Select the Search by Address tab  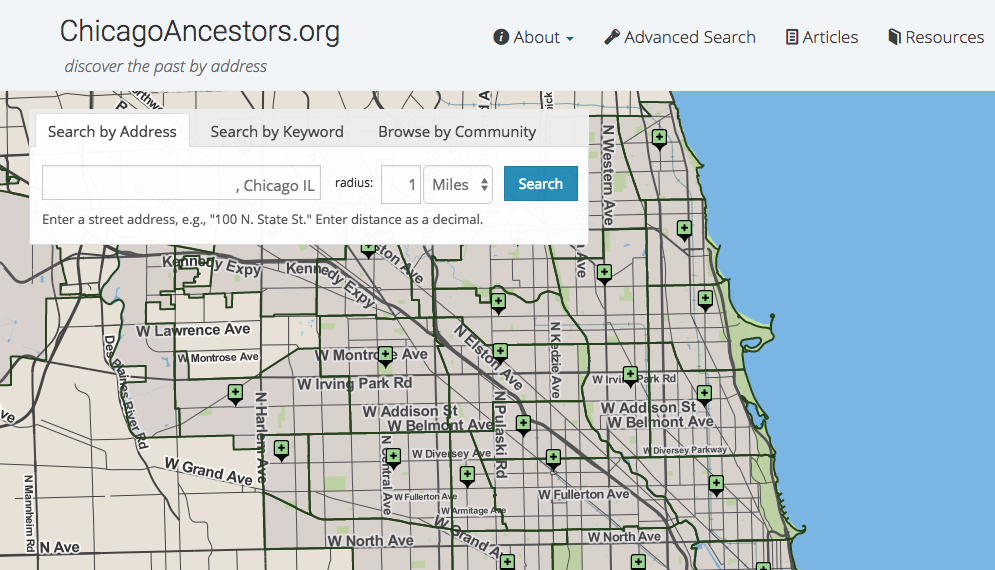112,131
